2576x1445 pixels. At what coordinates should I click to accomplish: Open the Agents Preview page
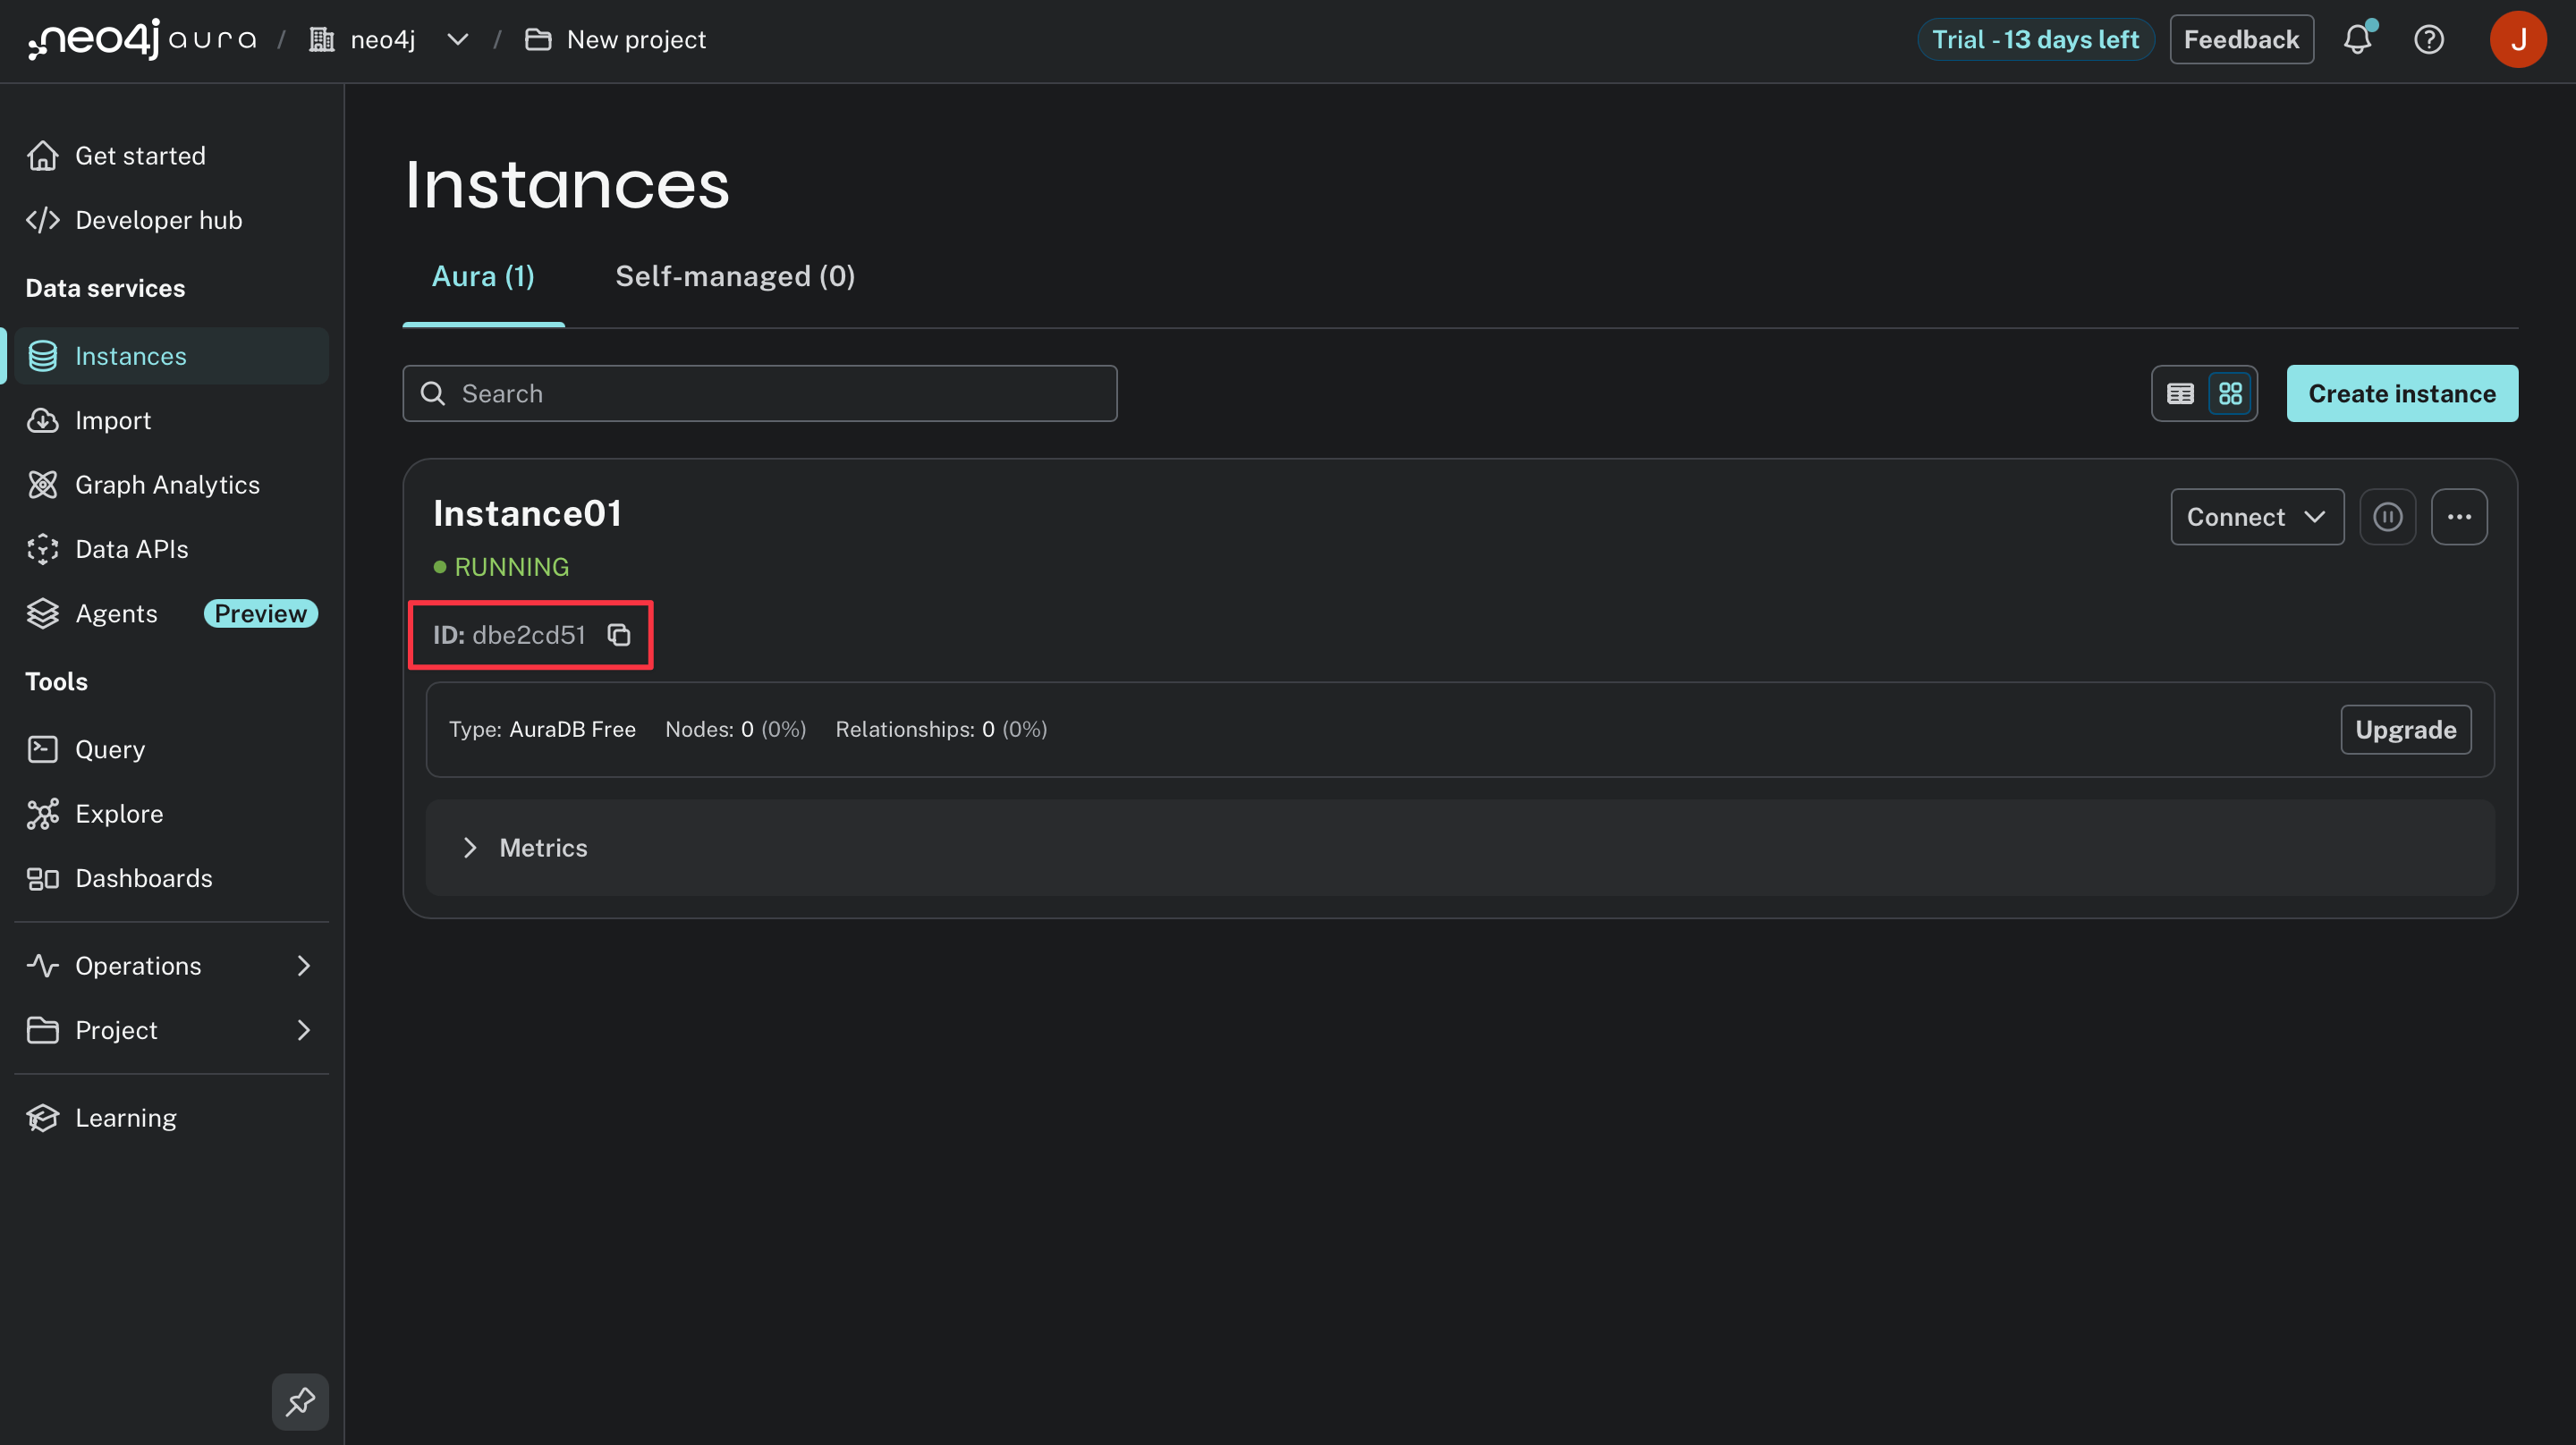(116, 613)
